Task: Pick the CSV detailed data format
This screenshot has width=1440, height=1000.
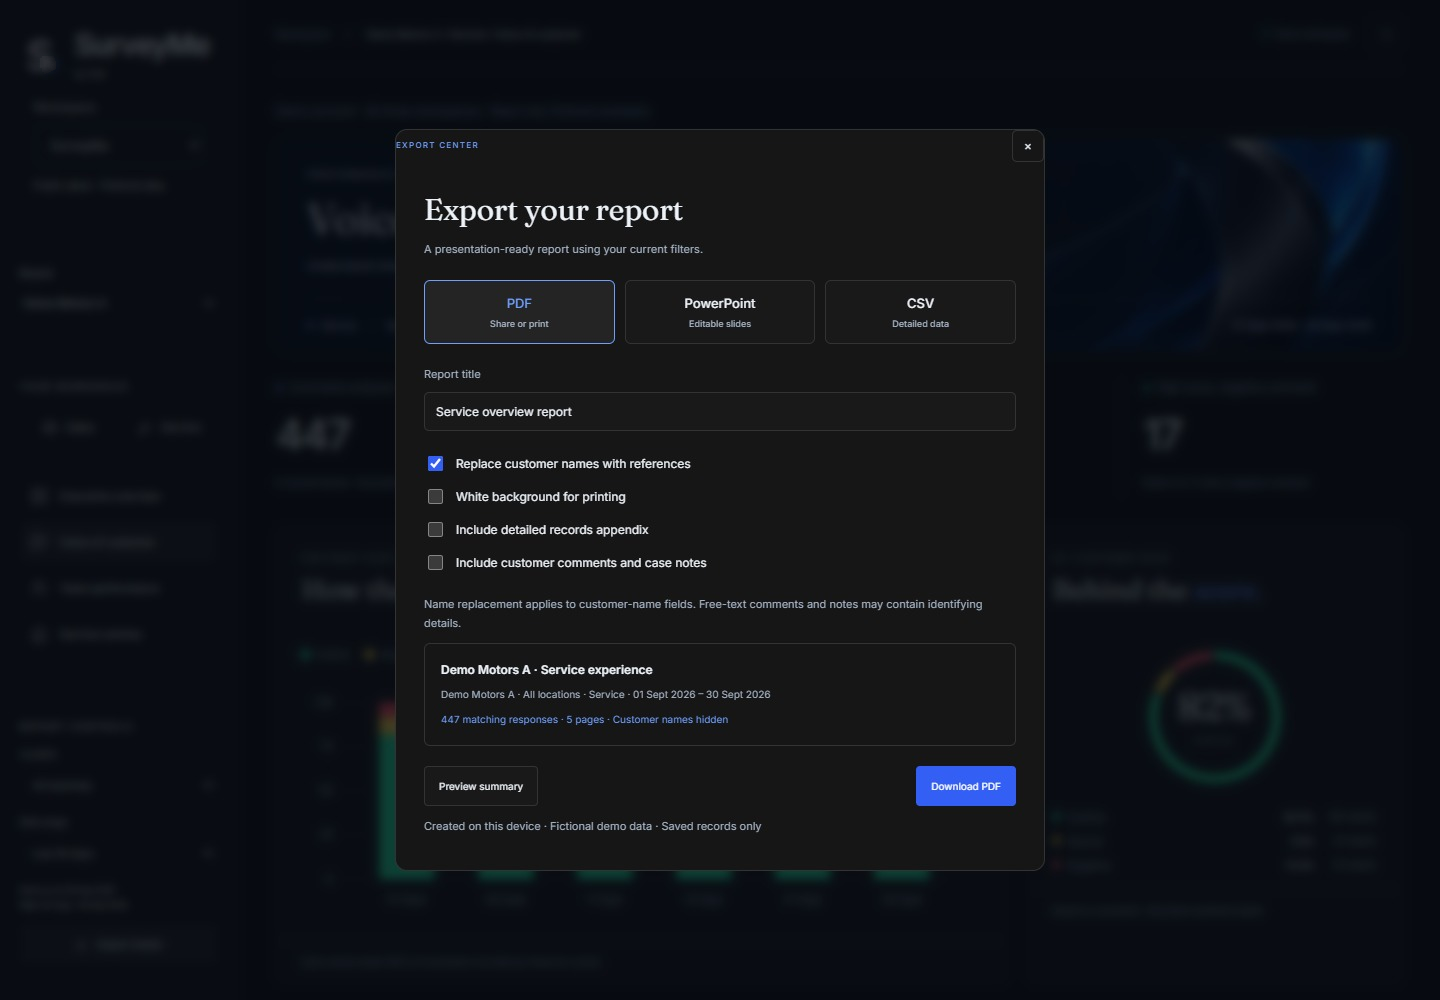Action: 920,312
